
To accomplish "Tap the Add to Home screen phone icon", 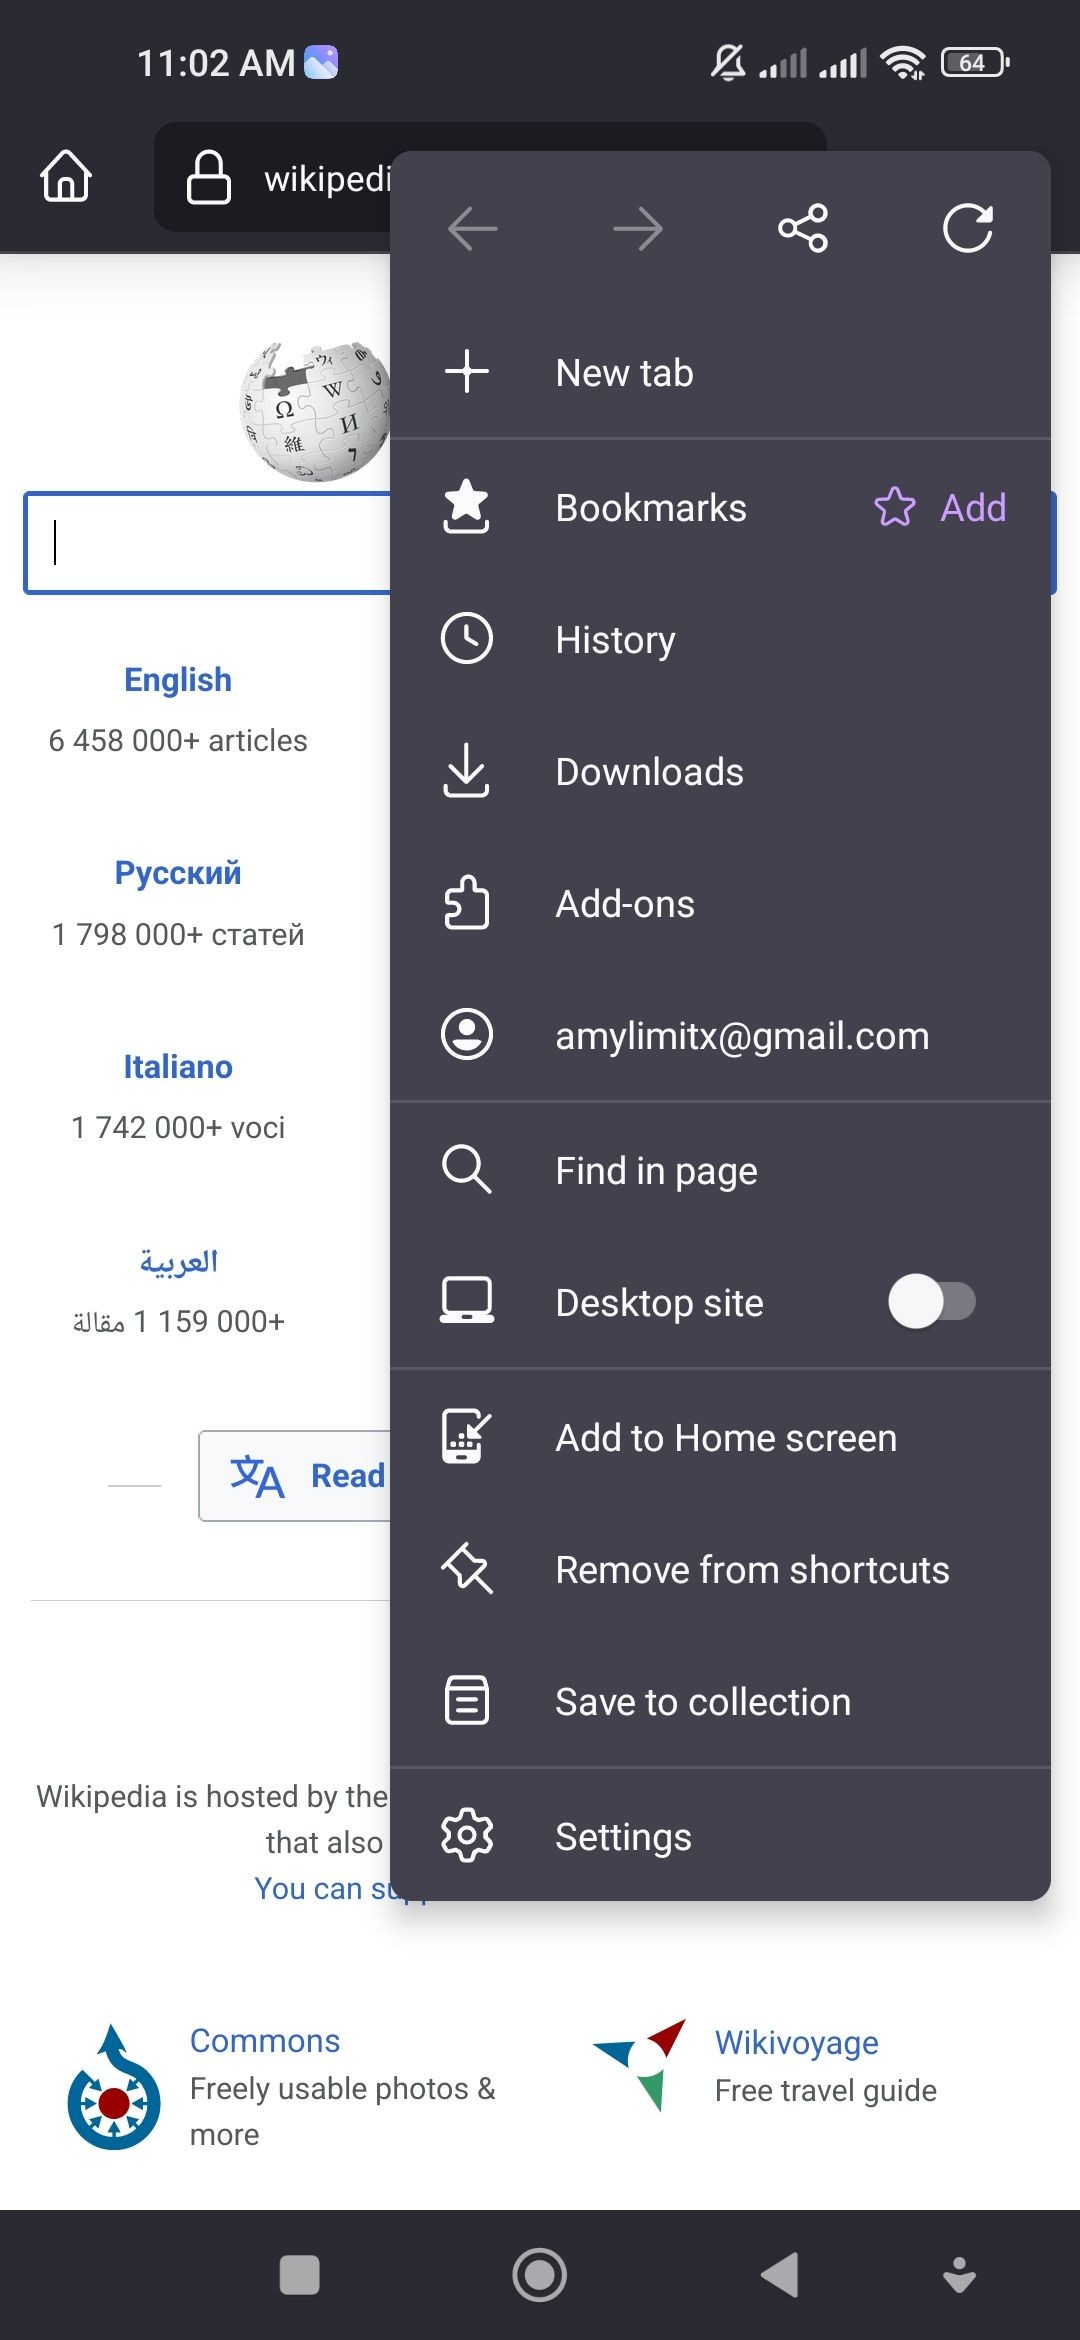I will point(467,1436).
